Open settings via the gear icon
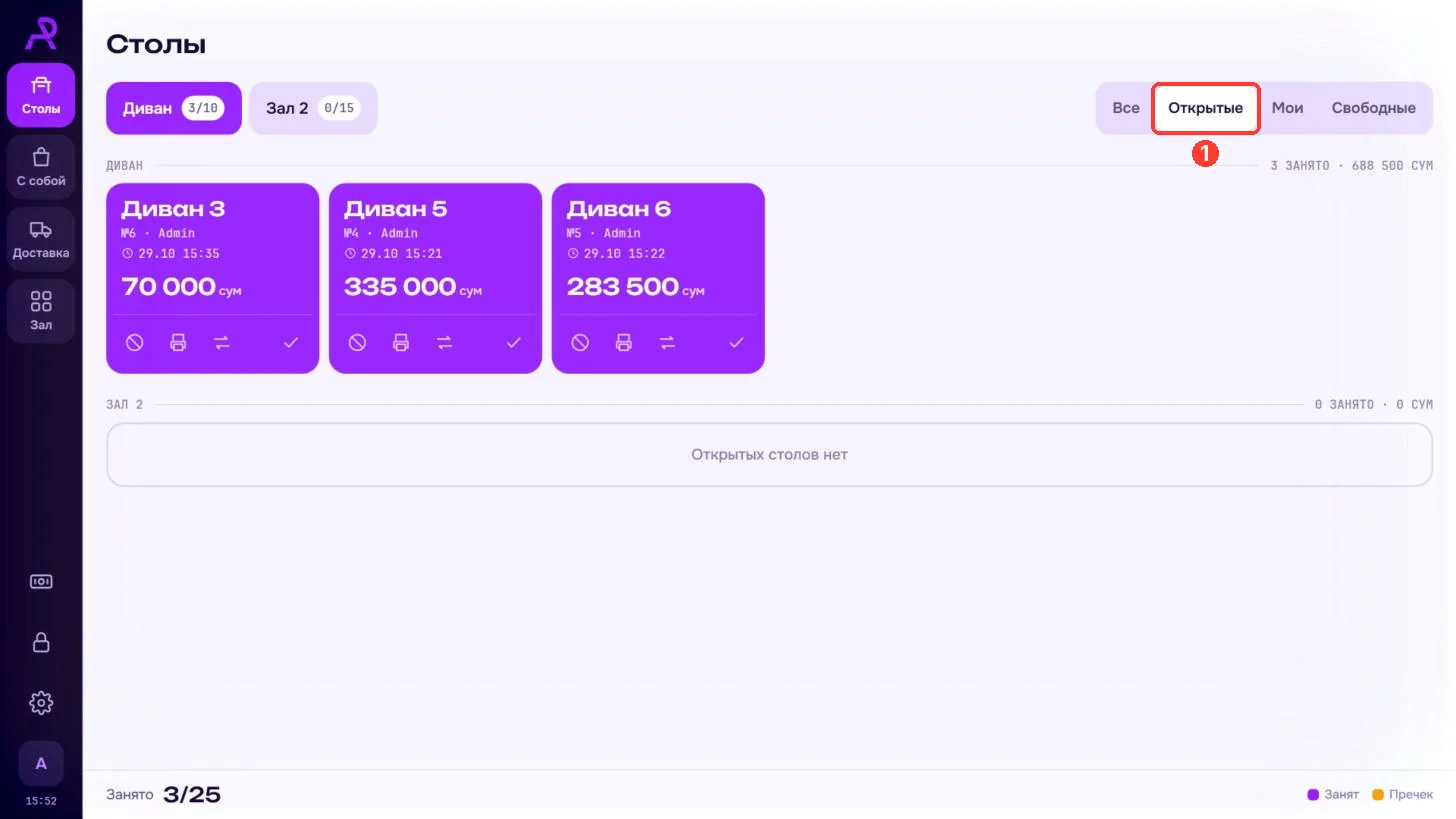 41,703
